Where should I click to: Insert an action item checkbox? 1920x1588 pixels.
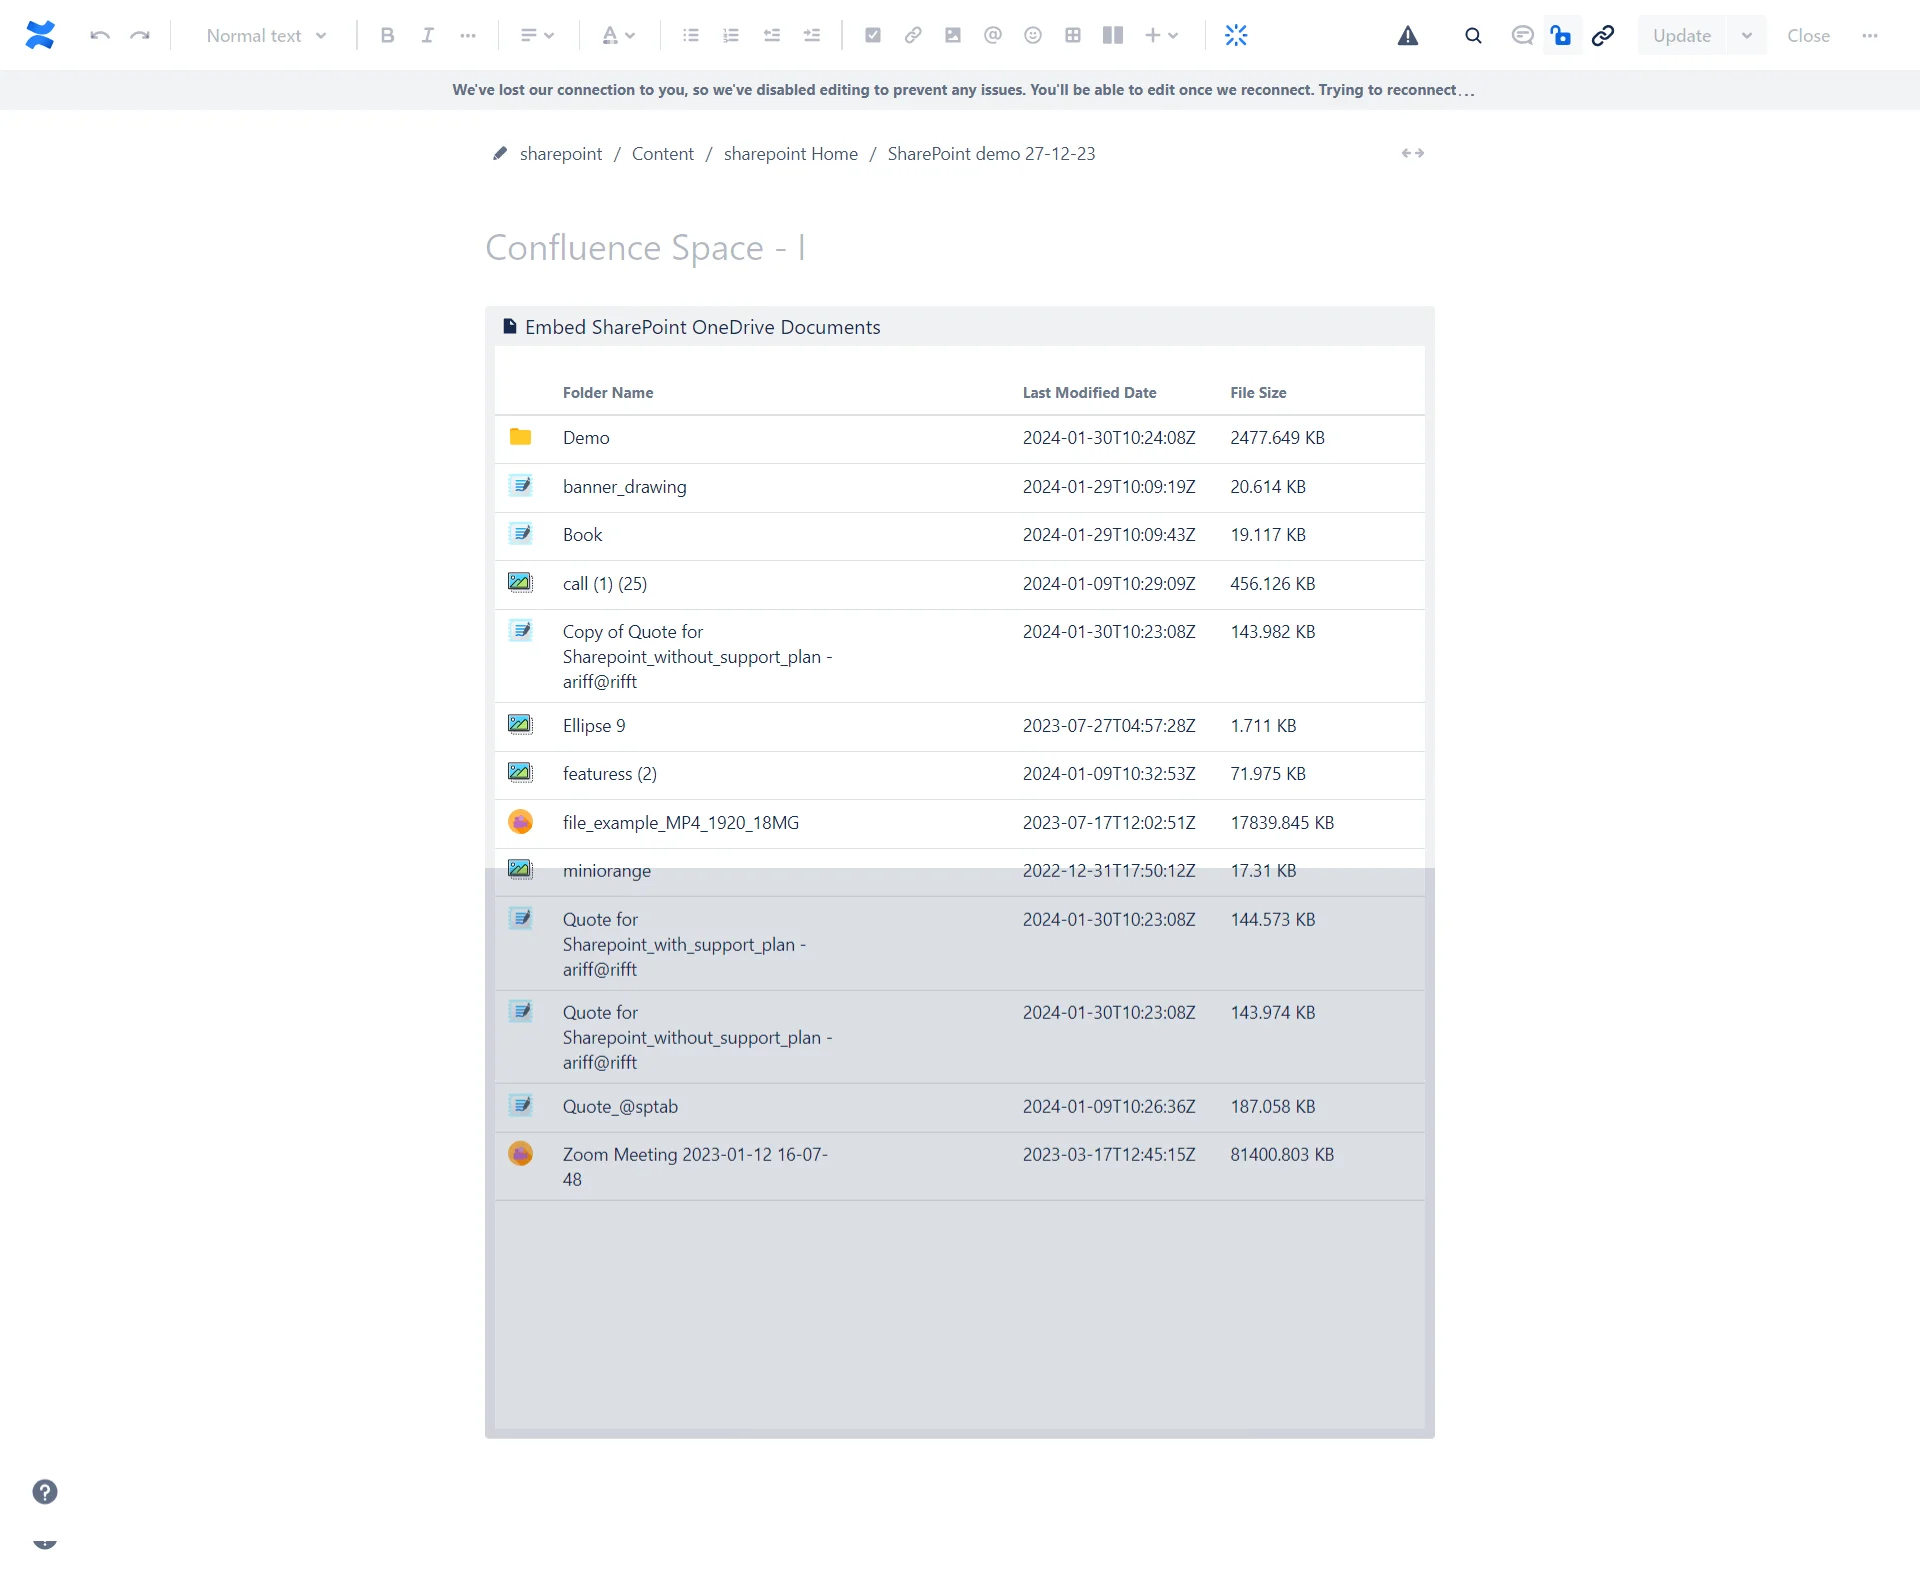[x=873, y=36]
